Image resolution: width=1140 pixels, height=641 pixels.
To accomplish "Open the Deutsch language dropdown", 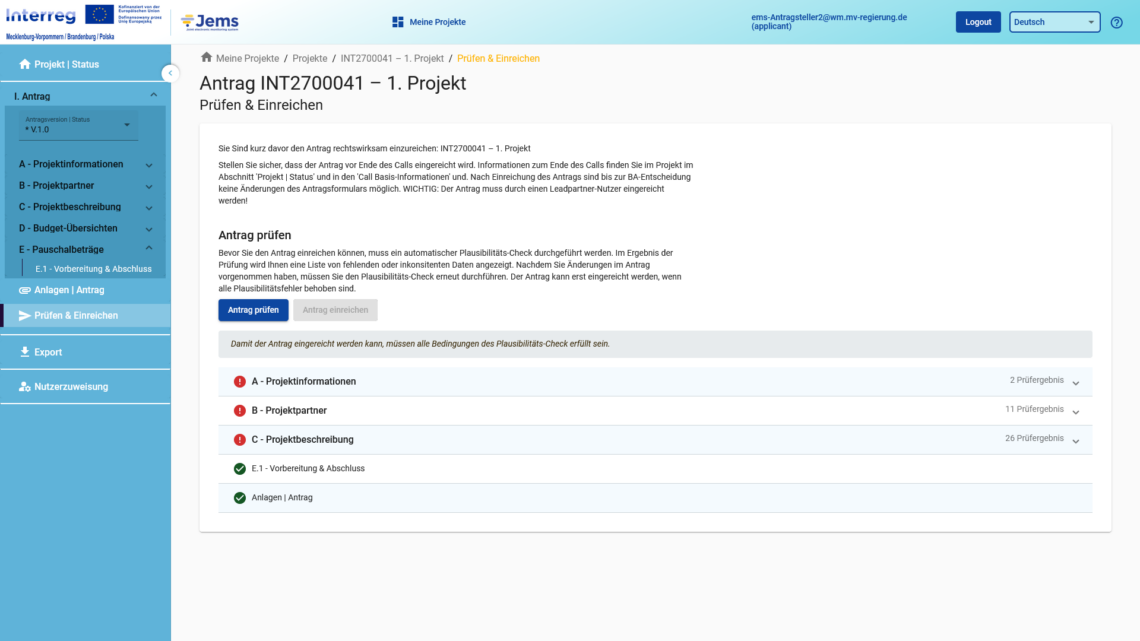I will point(1054,22).
